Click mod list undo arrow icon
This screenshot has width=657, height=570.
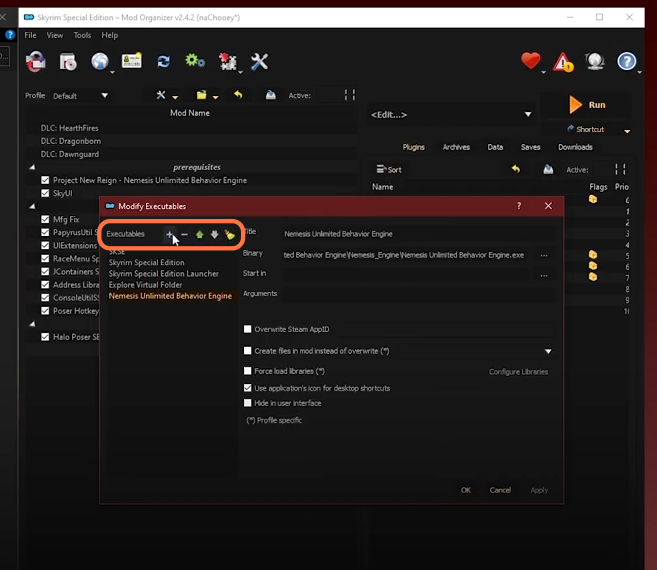(238, 95)
